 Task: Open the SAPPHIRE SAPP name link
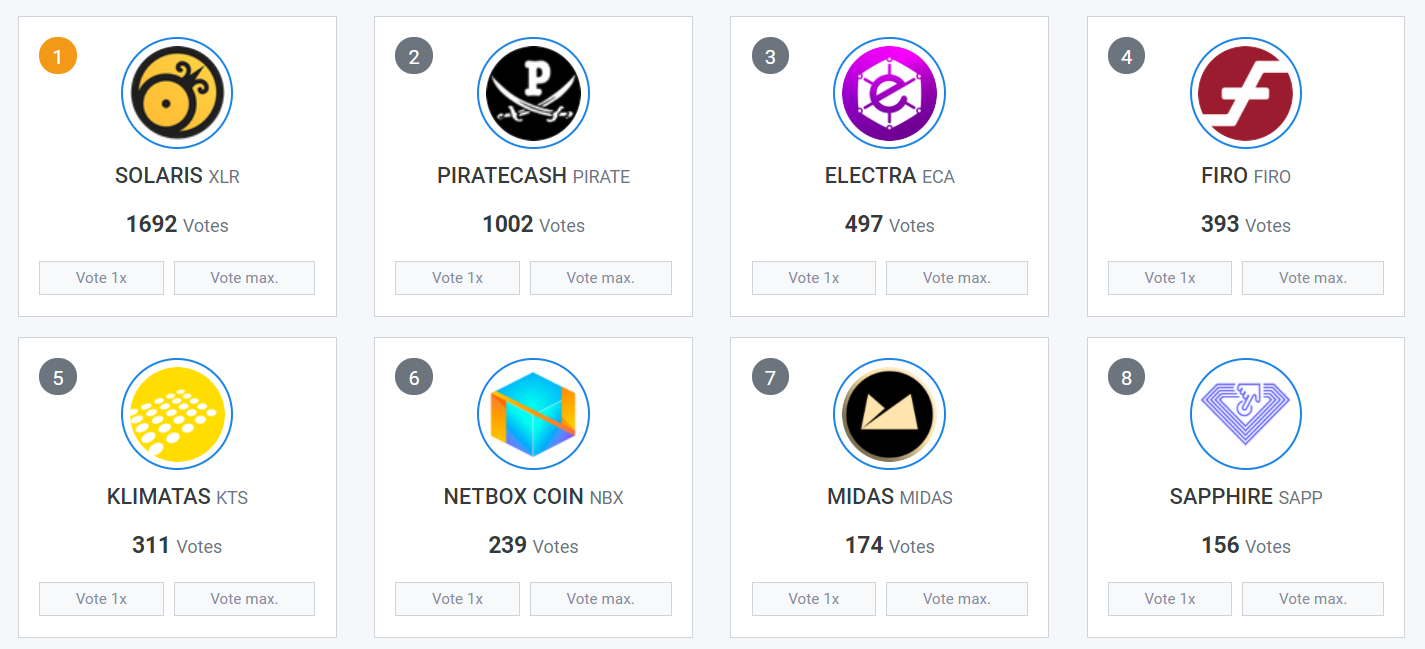tap(1246, 497)
